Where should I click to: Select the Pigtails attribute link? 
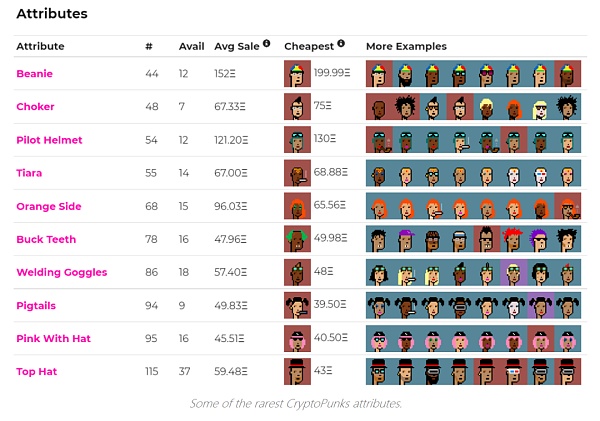click(36, 305)
